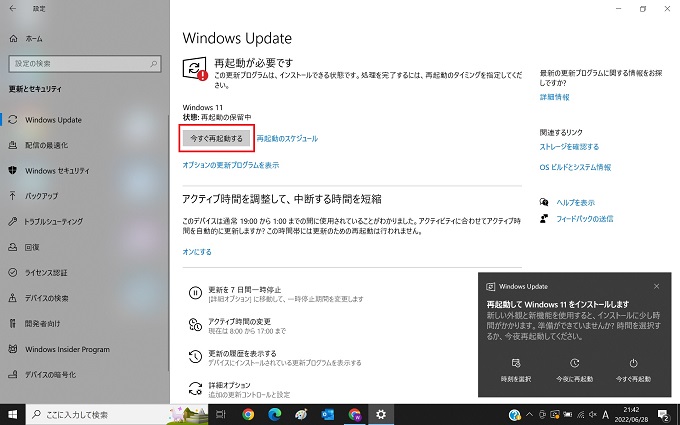Select アクティブ時間の変更 option

click(237, 326)
